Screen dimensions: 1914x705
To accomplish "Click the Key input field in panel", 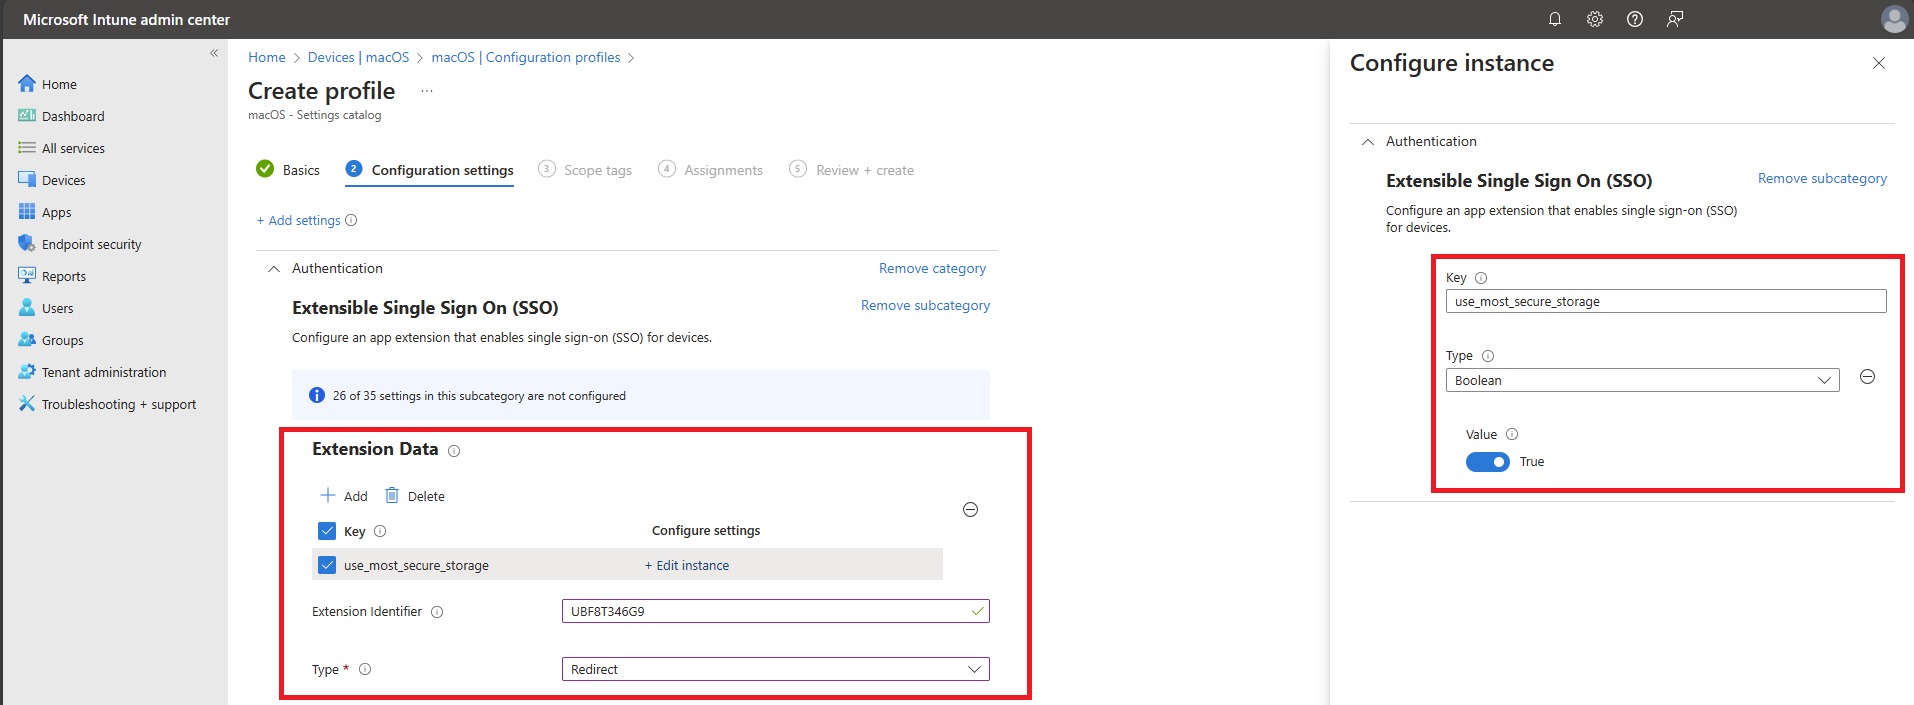I will [x=1666, y=301].
